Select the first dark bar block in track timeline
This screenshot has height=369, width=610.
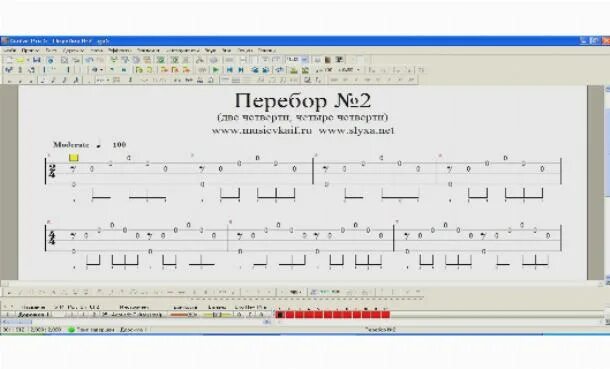(x=280, y=315)
